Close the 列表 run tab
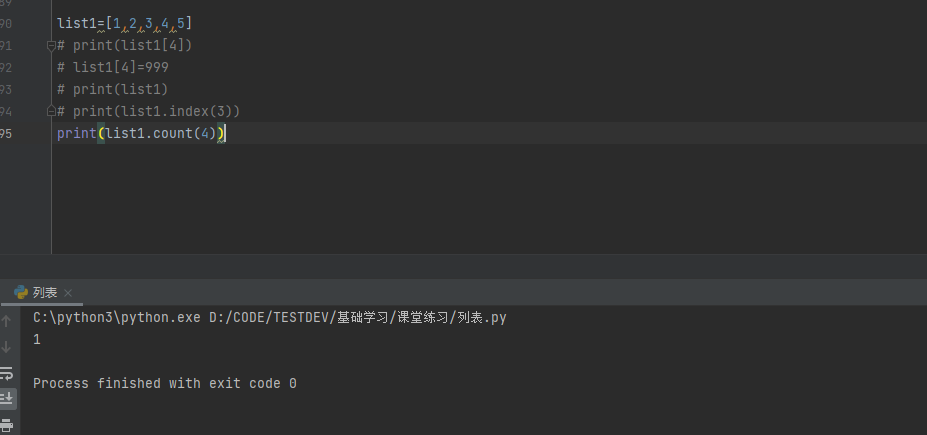This screenshot has width=927, height=435. [x=68, y=293]
